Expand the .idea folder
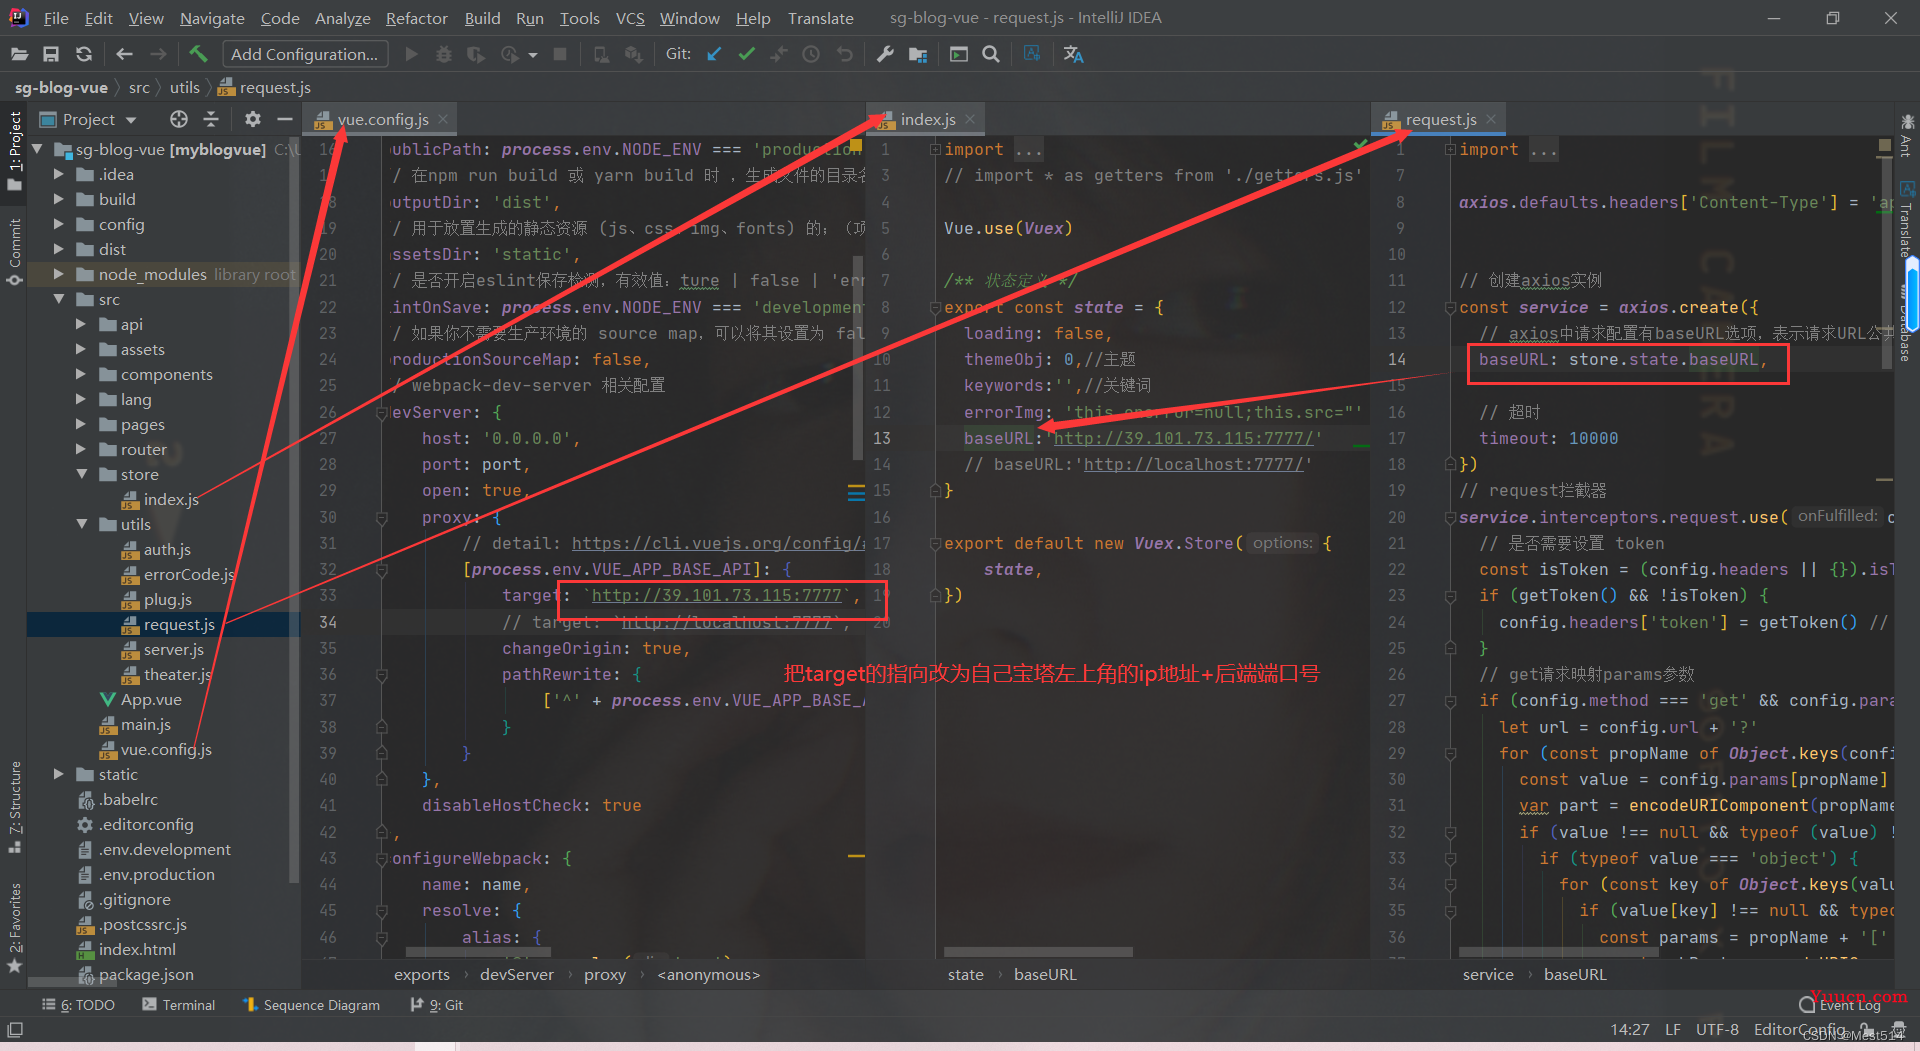This screenshot has width=1920, height=1051. click(x=58, y=174)
